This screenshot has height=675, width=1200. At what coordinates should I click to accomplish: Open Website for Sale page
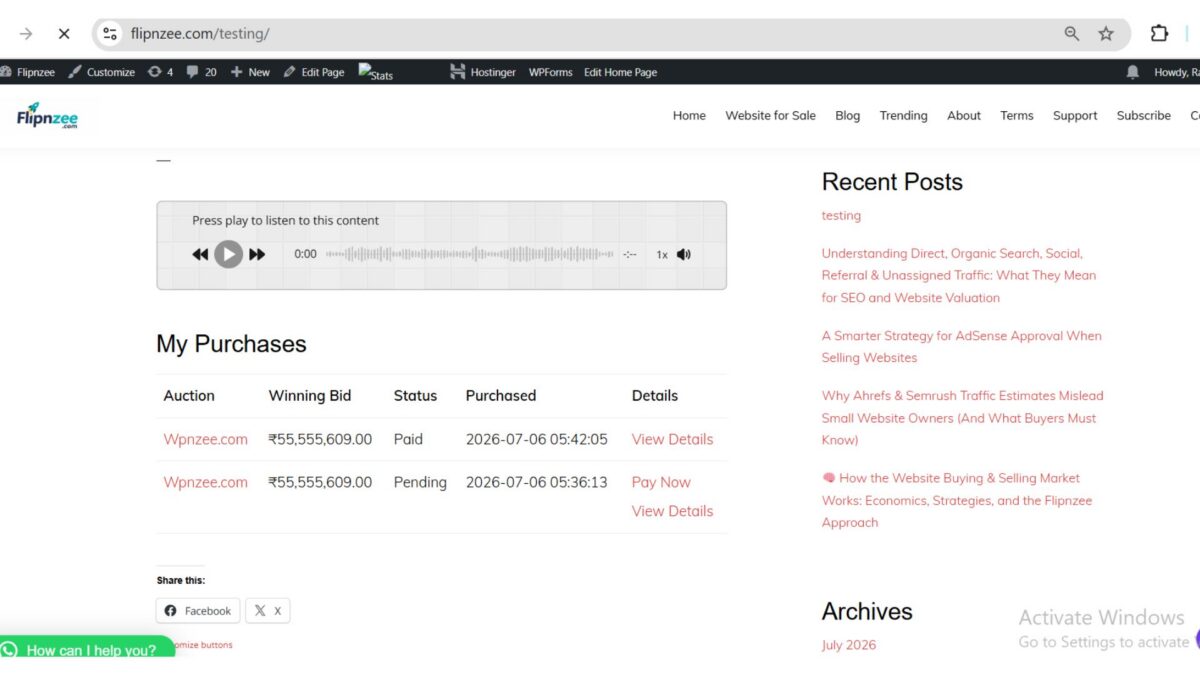pyautogui.click(x=770, y=116)
